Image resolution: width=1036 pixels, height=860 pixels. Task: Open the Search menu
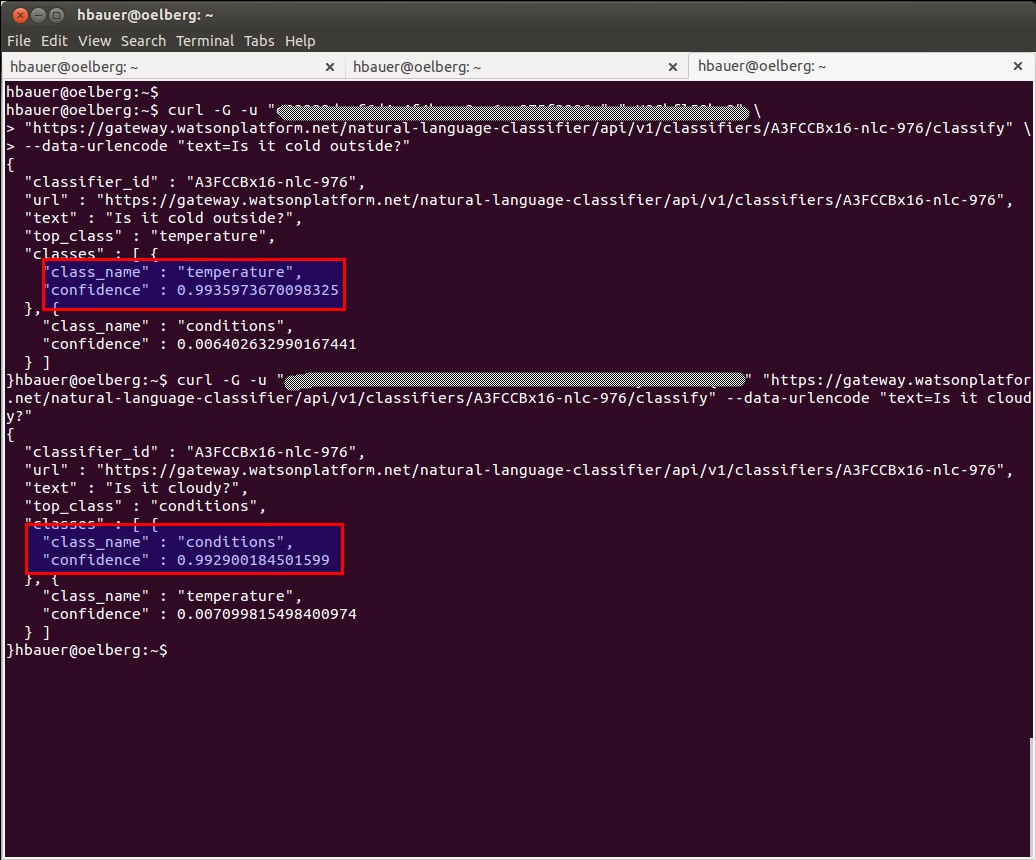143,41
